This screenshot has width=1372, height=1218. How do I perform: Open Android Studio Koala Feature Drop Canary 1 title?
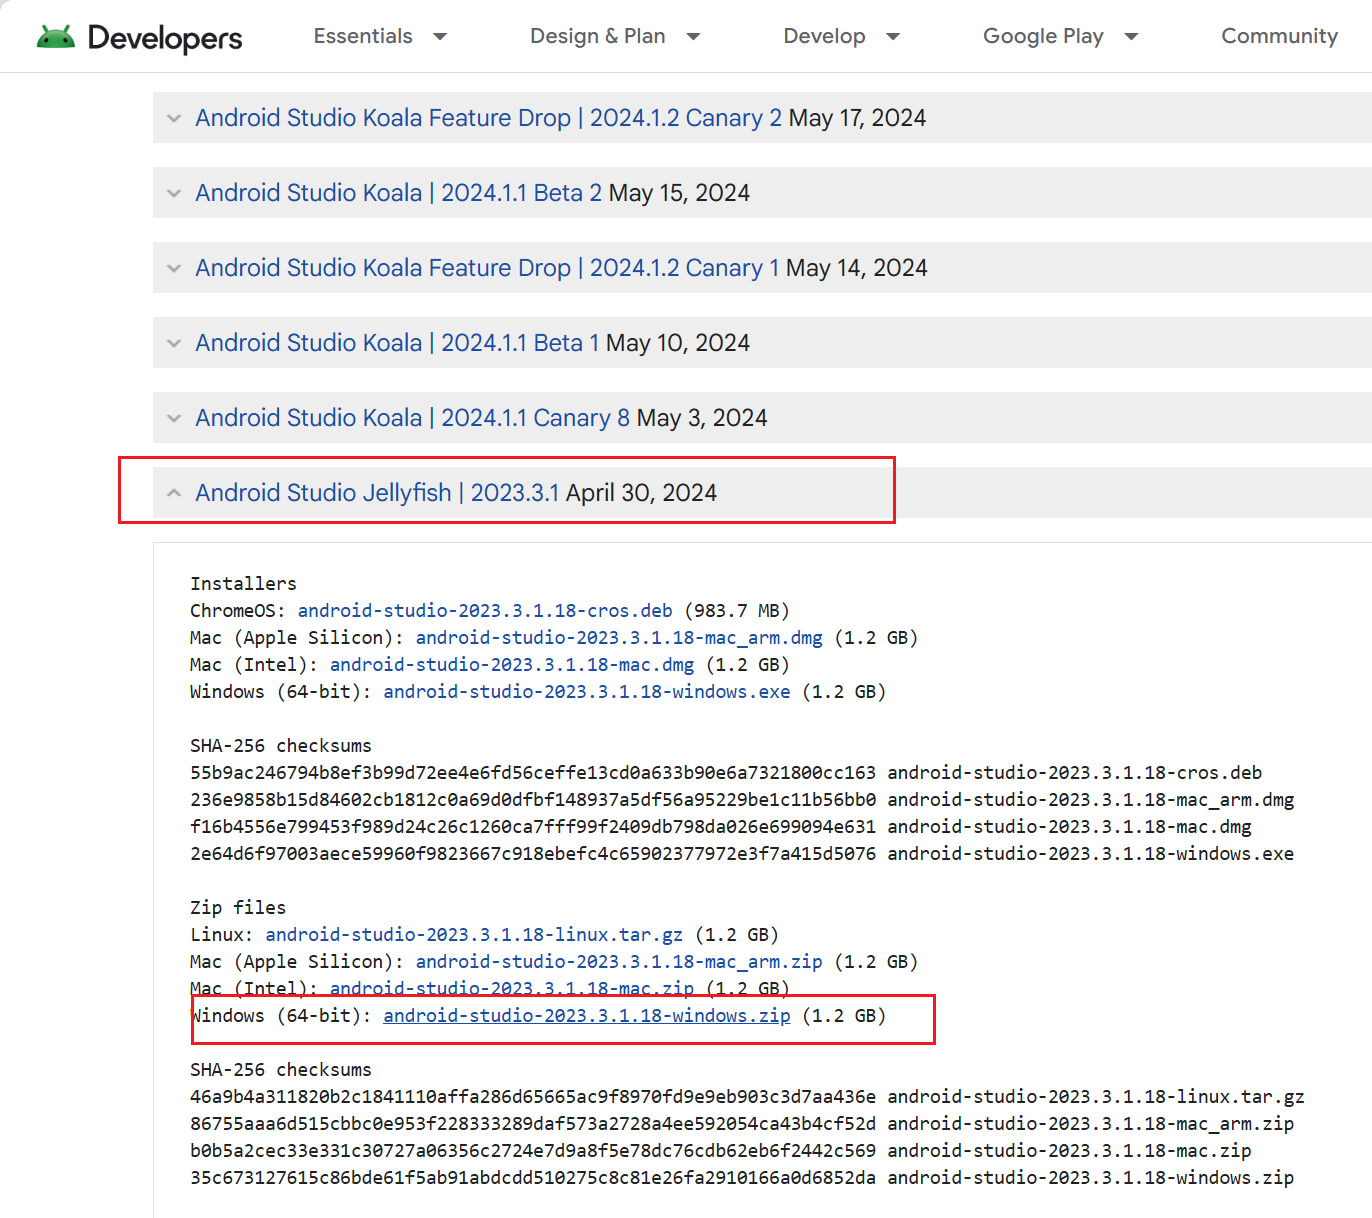tap(487, 268)
